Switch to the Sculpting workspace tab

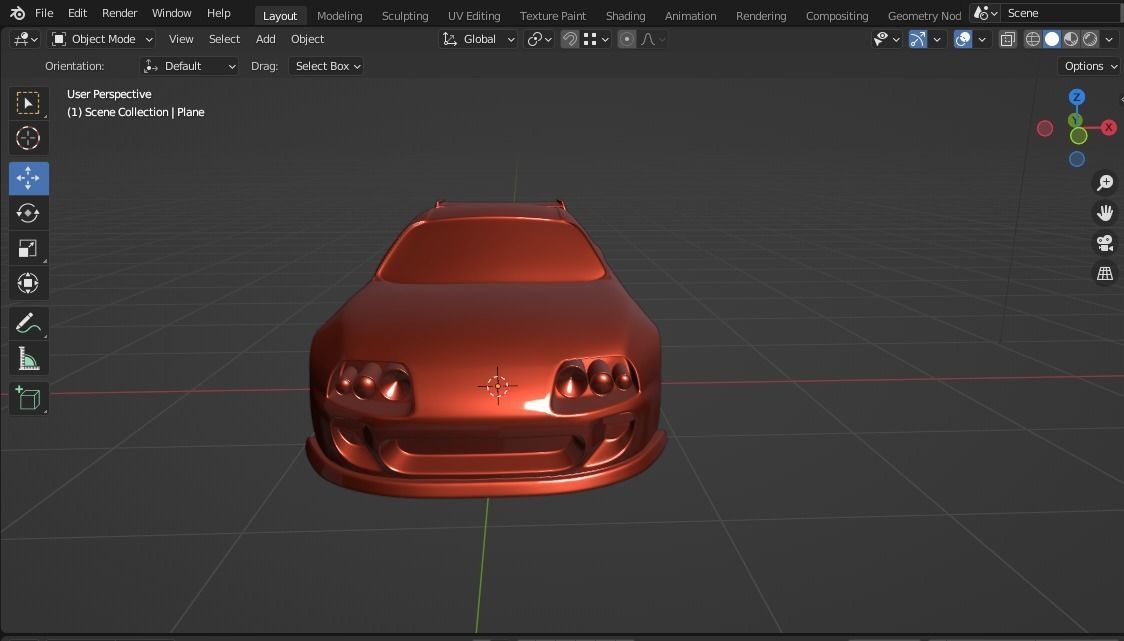pos(405,16)
